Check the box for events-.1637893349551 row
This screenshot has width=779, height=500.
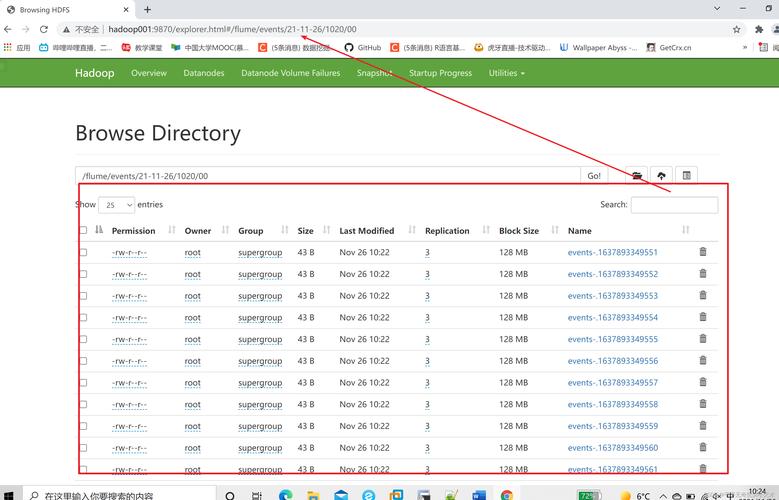(x=83, y=252)
